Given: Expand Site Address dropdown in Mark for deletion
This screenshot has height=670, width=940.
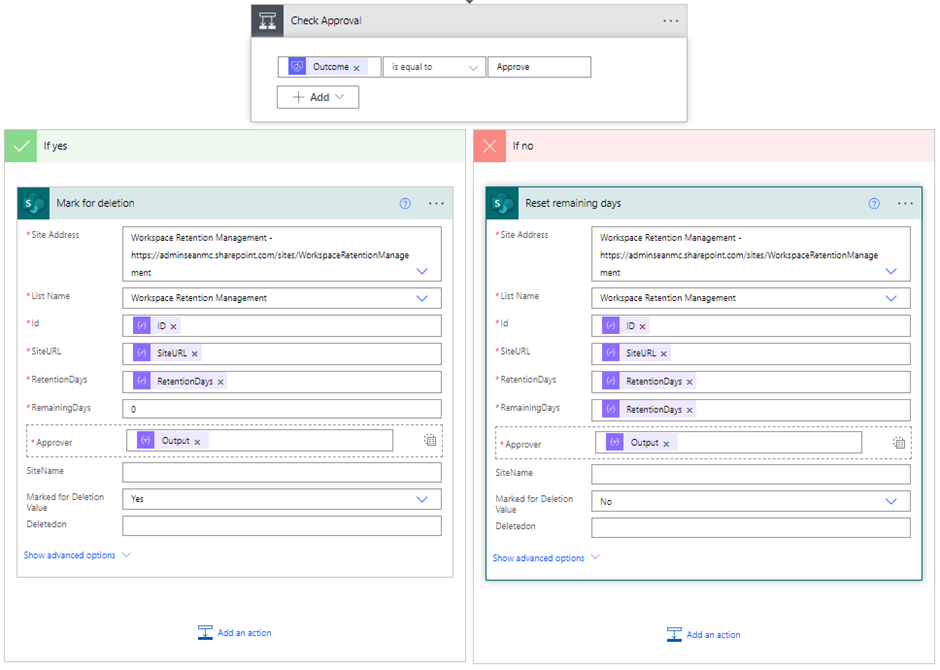Looking at the screenshot, I should click(422, 271).
